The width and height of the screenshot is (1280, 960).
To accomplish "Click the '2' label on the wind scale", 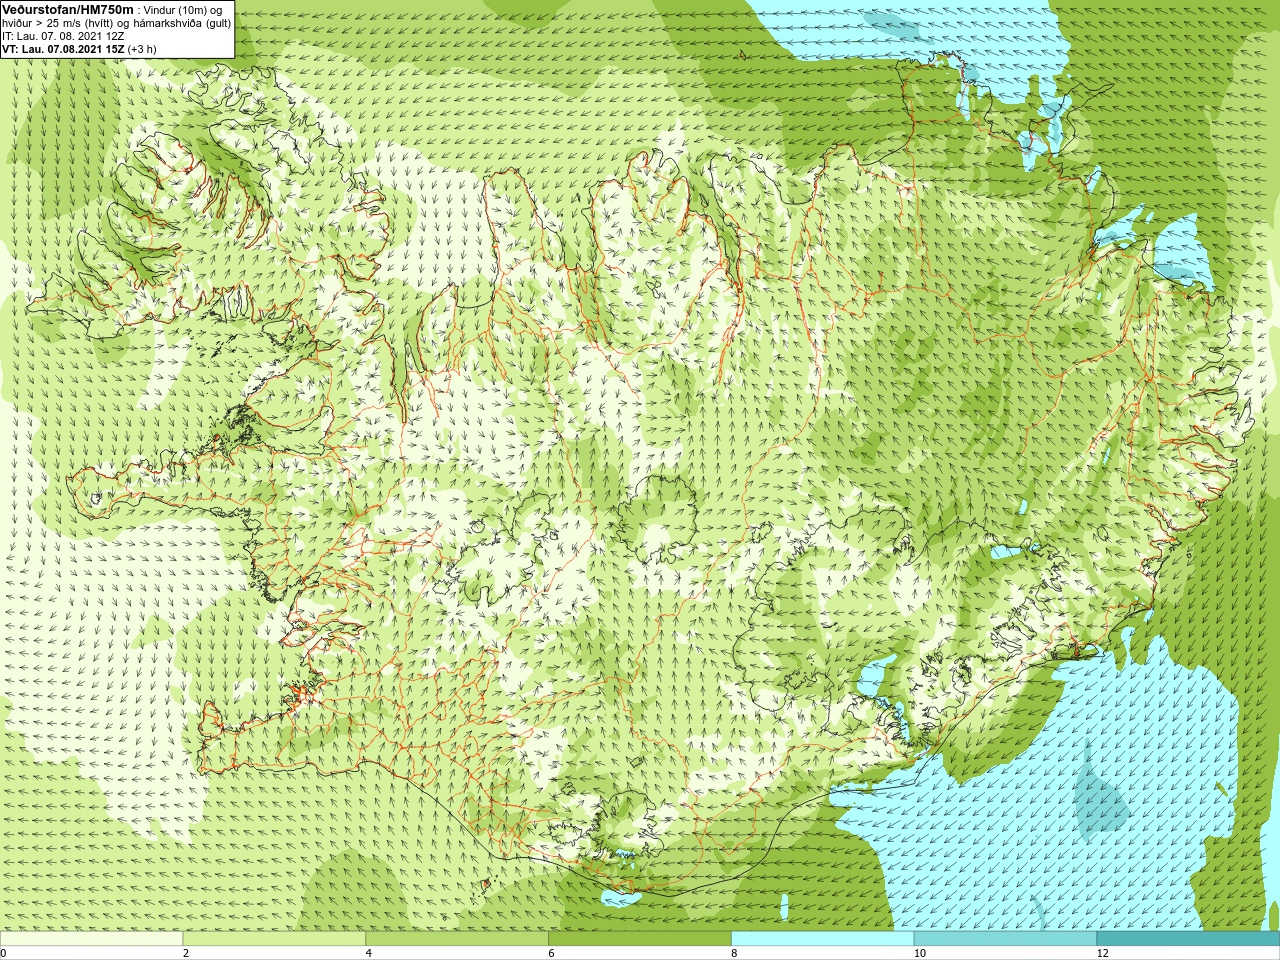I will pos(186,953).
